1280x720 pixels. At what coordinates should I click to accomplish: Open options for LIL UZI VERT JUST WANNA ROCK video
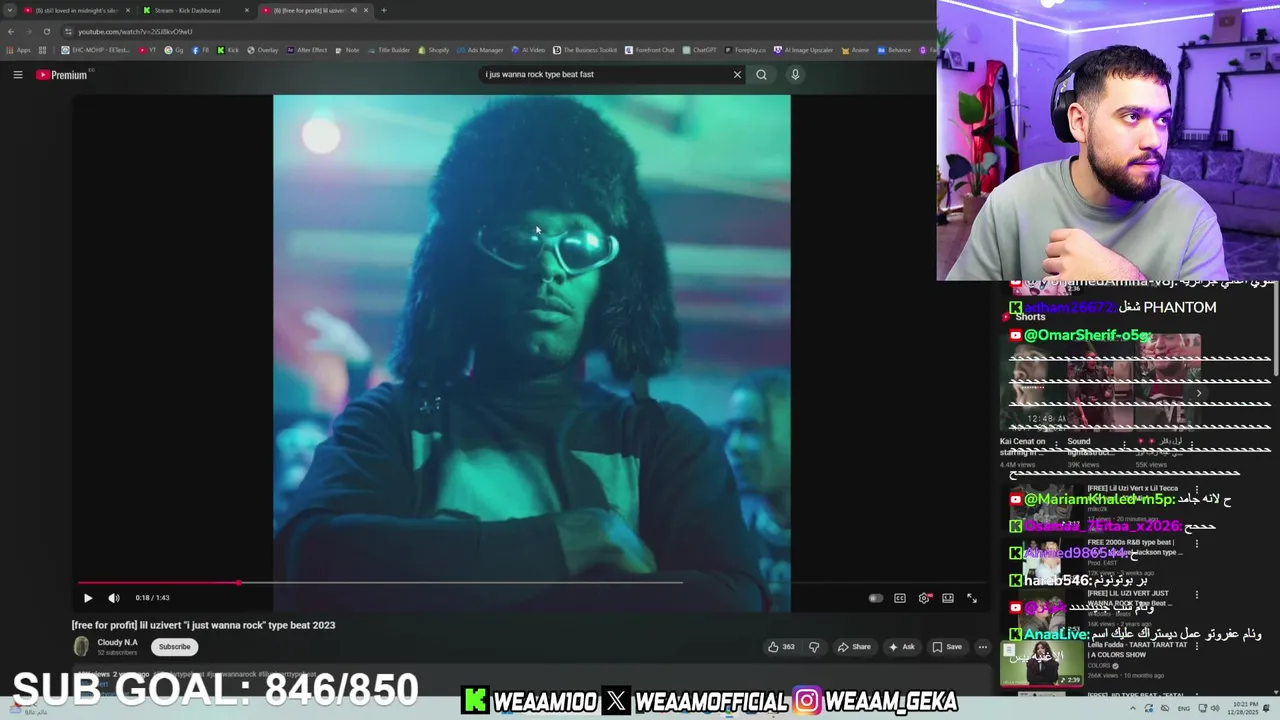coord(1197,595)
